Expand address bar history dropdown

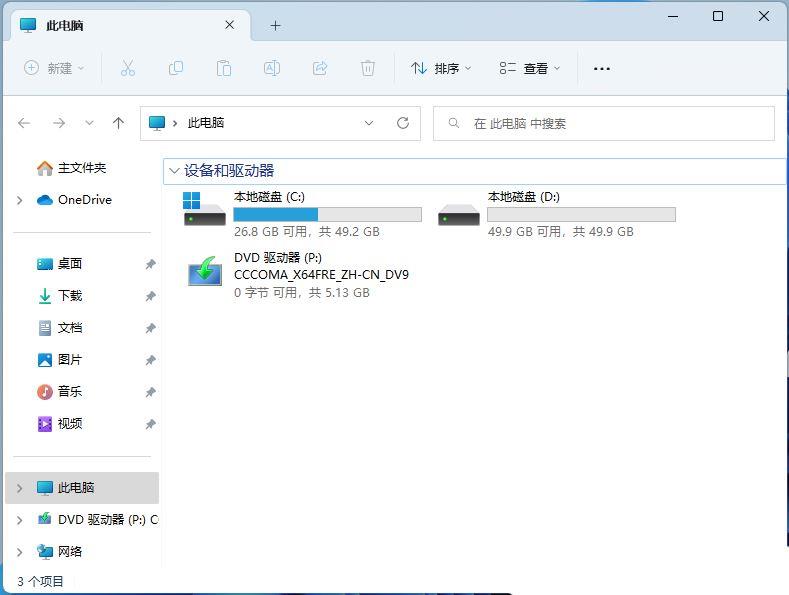369,123
